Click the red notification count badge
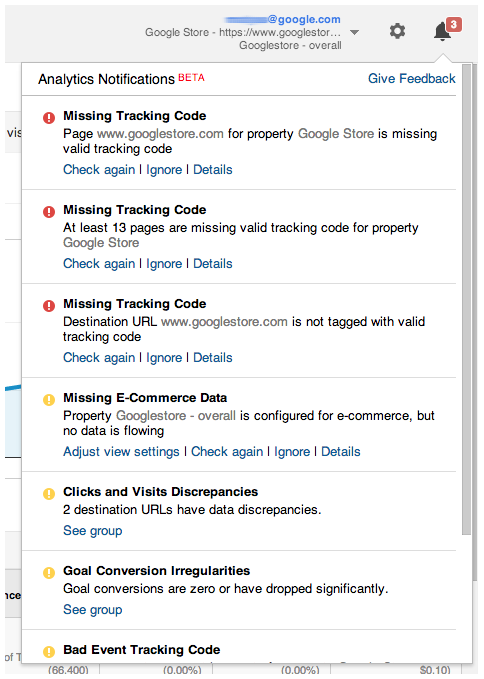 [453, 24]
